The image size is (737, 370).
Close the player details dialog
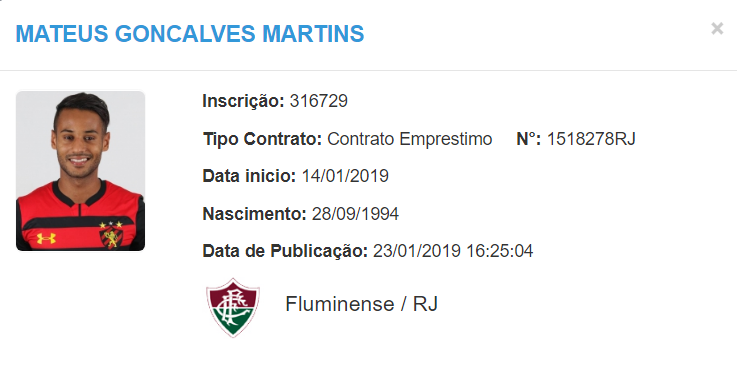(717, 29)
